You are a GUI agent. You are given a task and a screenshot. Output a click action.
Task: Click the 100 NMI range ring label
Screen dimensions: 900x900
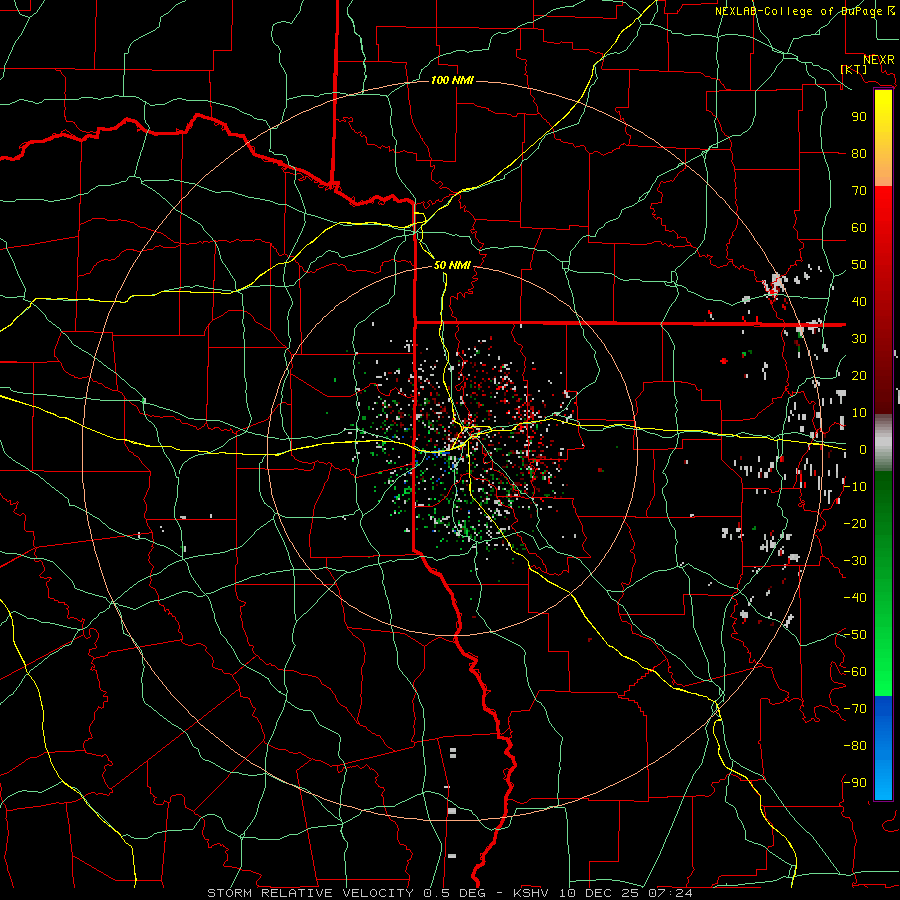pyautogui.click(x=452, y=80)
